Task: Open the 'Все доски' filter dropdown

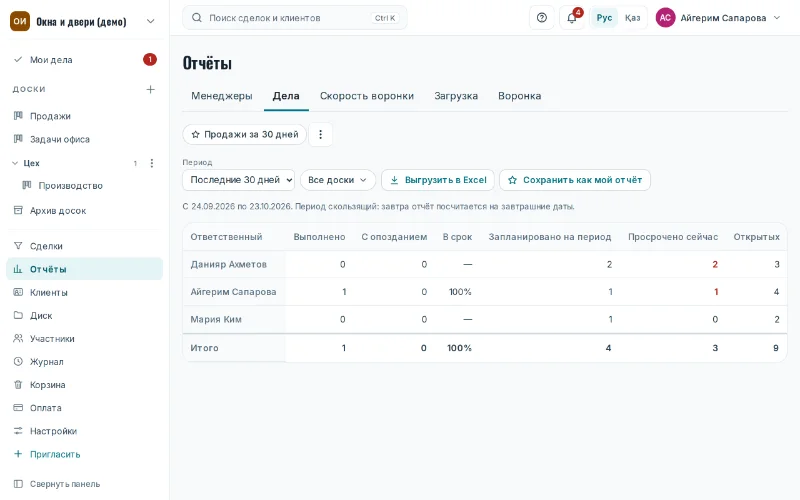Action: (x=338, y=180)
